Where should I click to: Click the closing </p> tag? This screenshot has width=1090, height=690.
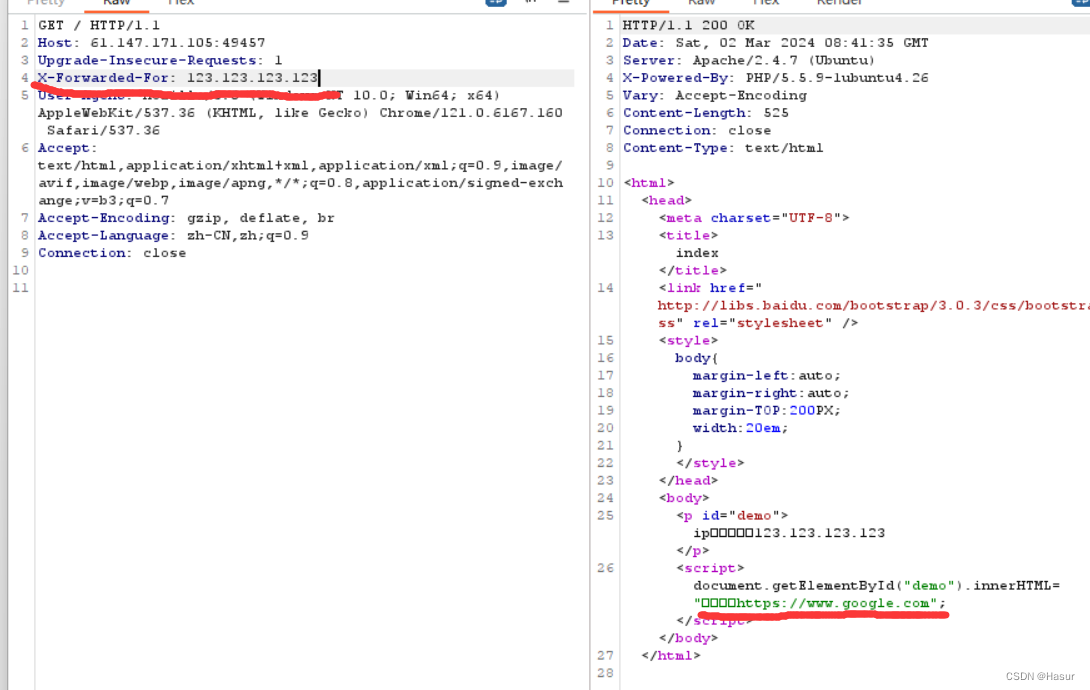click(x=692, y=550)
